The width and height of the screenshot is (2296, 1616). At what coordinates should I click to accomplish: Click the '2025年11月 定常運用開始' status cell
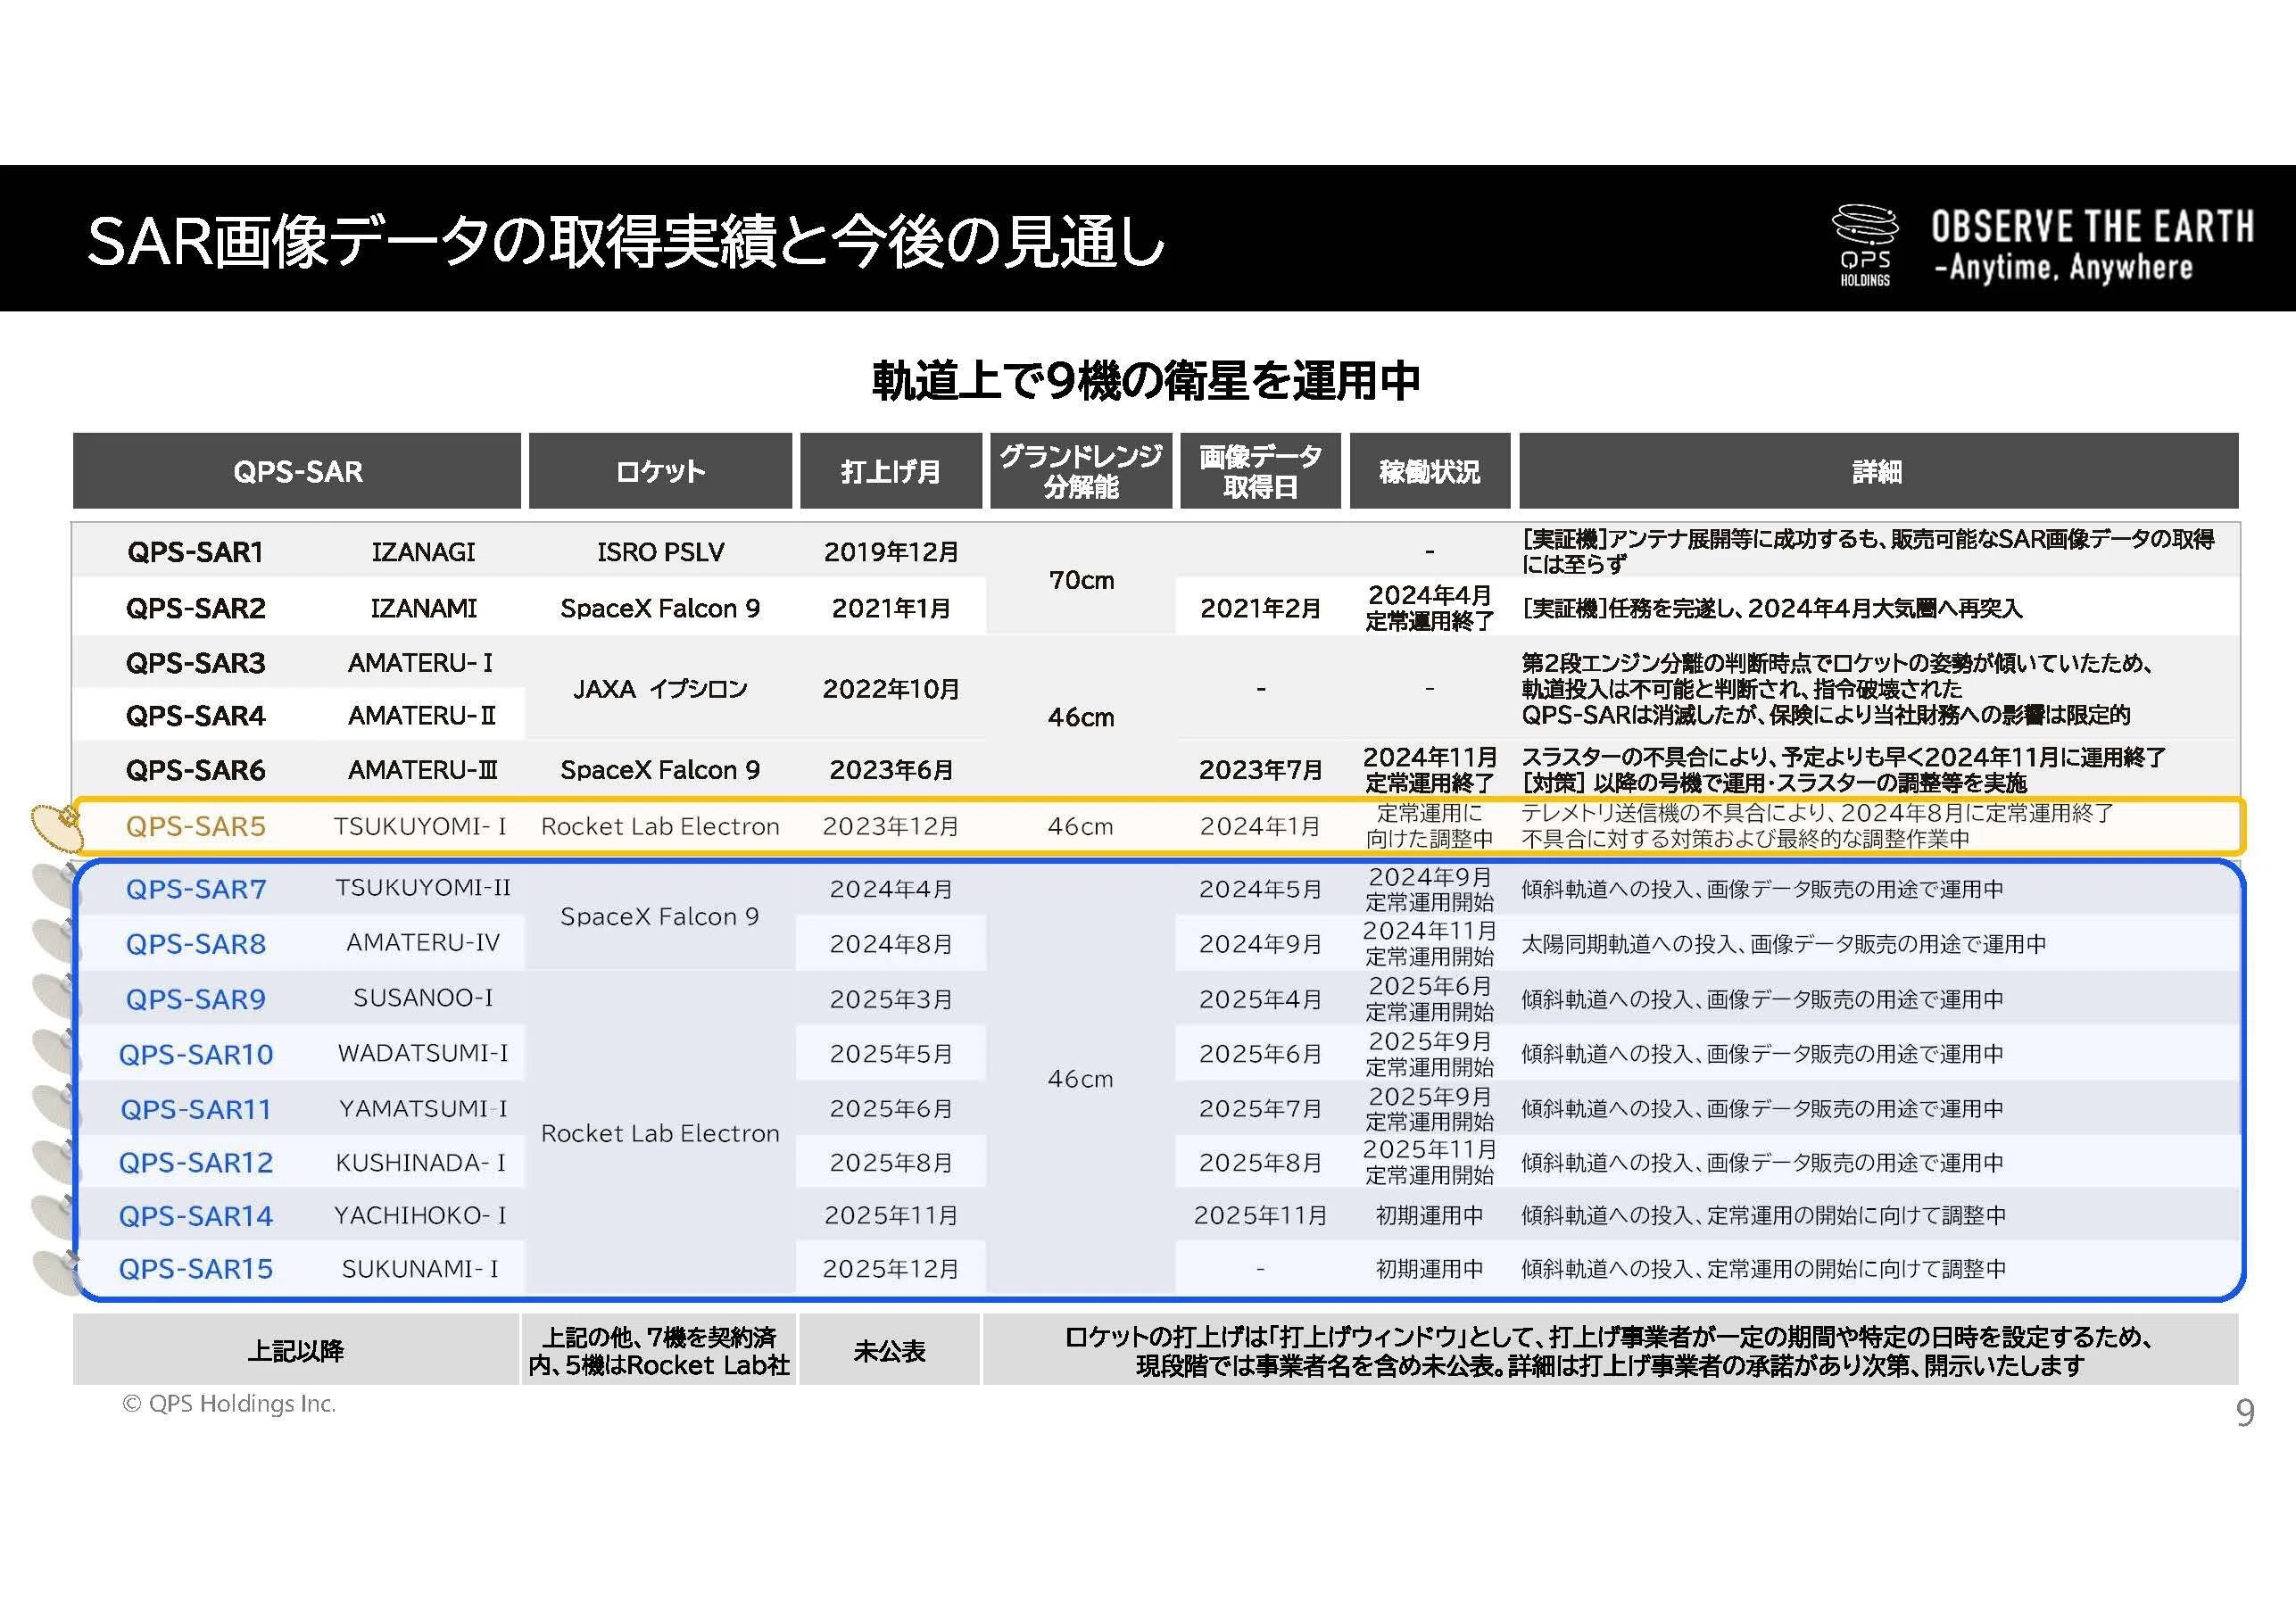coord(1429,1162)
